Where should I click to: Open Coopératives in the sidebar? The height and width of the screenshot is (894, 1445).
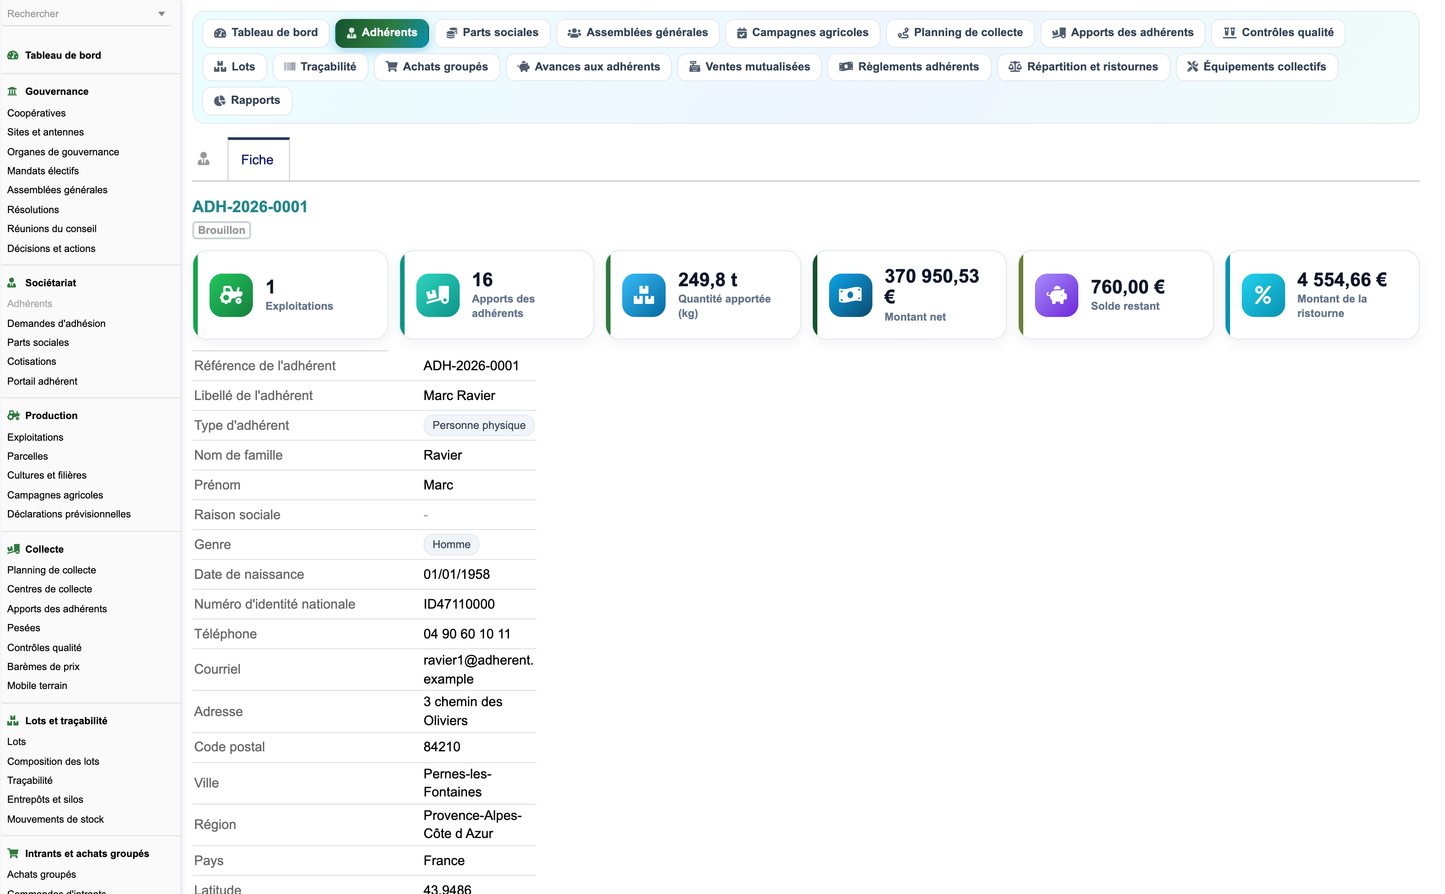(x=36, y=113)
